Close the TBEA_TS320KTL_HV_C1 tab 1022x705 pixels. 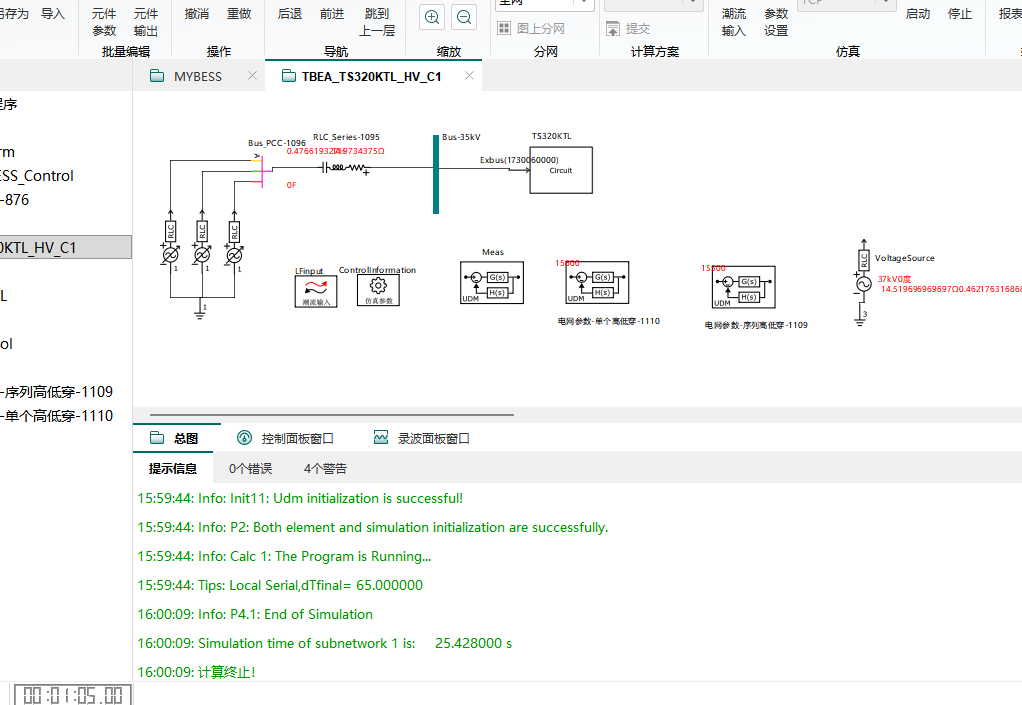click(469, 76)
